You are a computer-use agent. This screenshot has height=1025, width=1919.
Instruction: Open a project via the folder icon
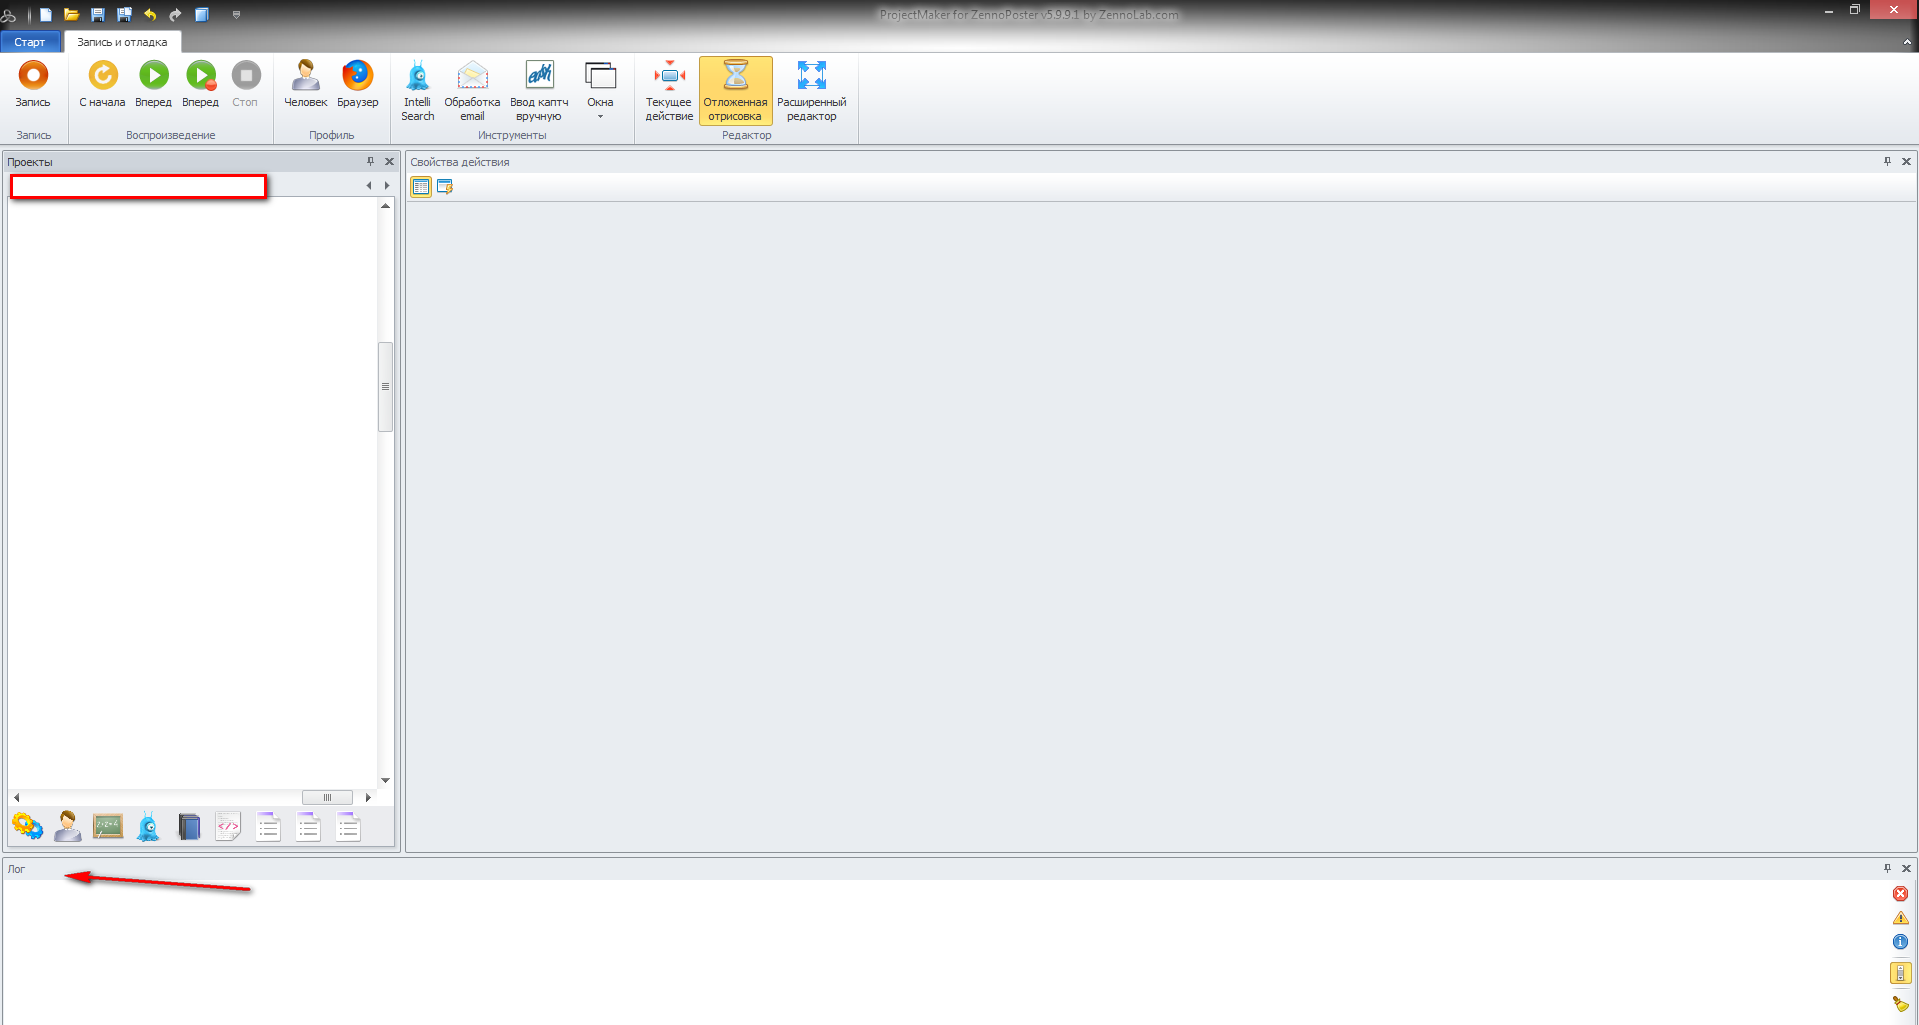point(71,14)
